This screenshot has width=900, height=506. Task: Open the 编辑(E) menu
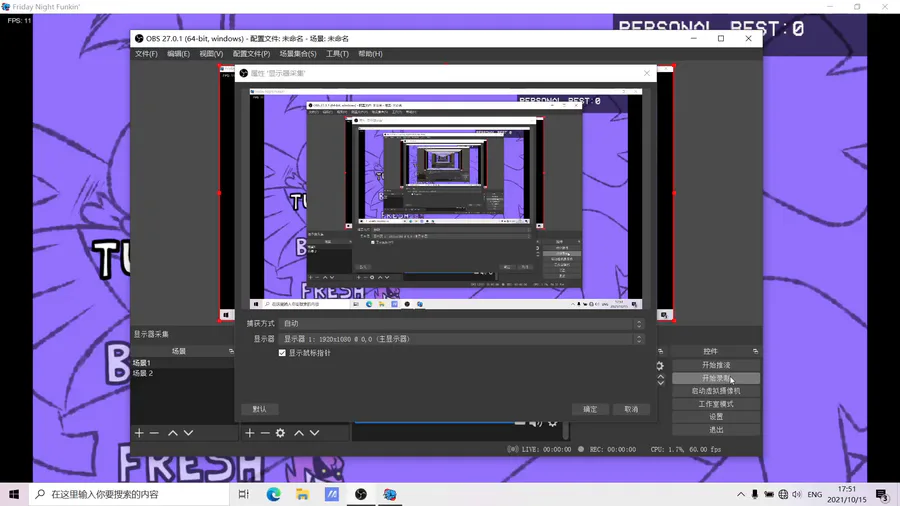pos(179,54)
